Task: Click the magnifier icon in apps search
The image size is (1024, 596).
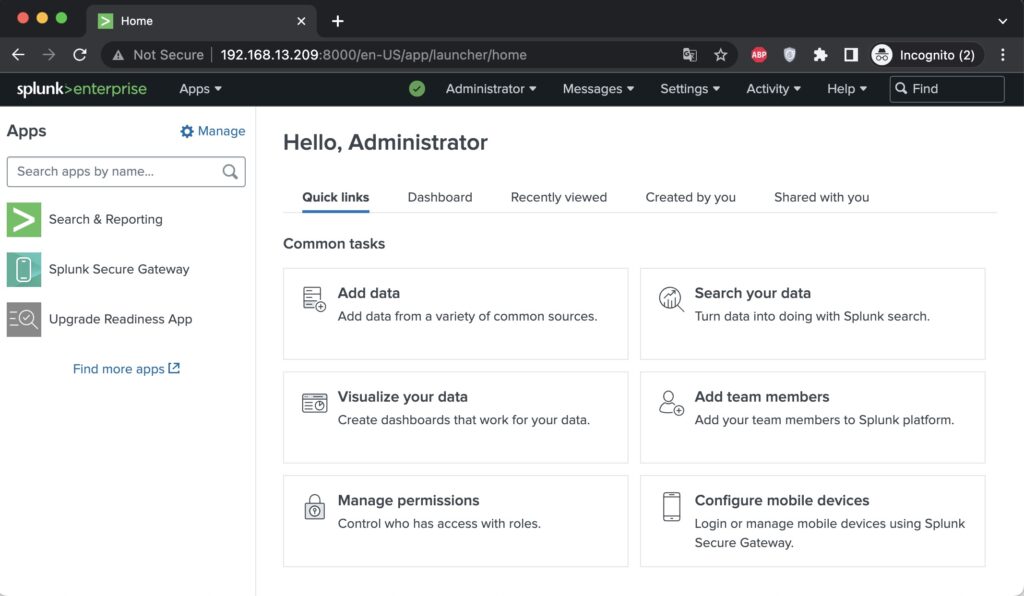Action: tap(230, 172)
